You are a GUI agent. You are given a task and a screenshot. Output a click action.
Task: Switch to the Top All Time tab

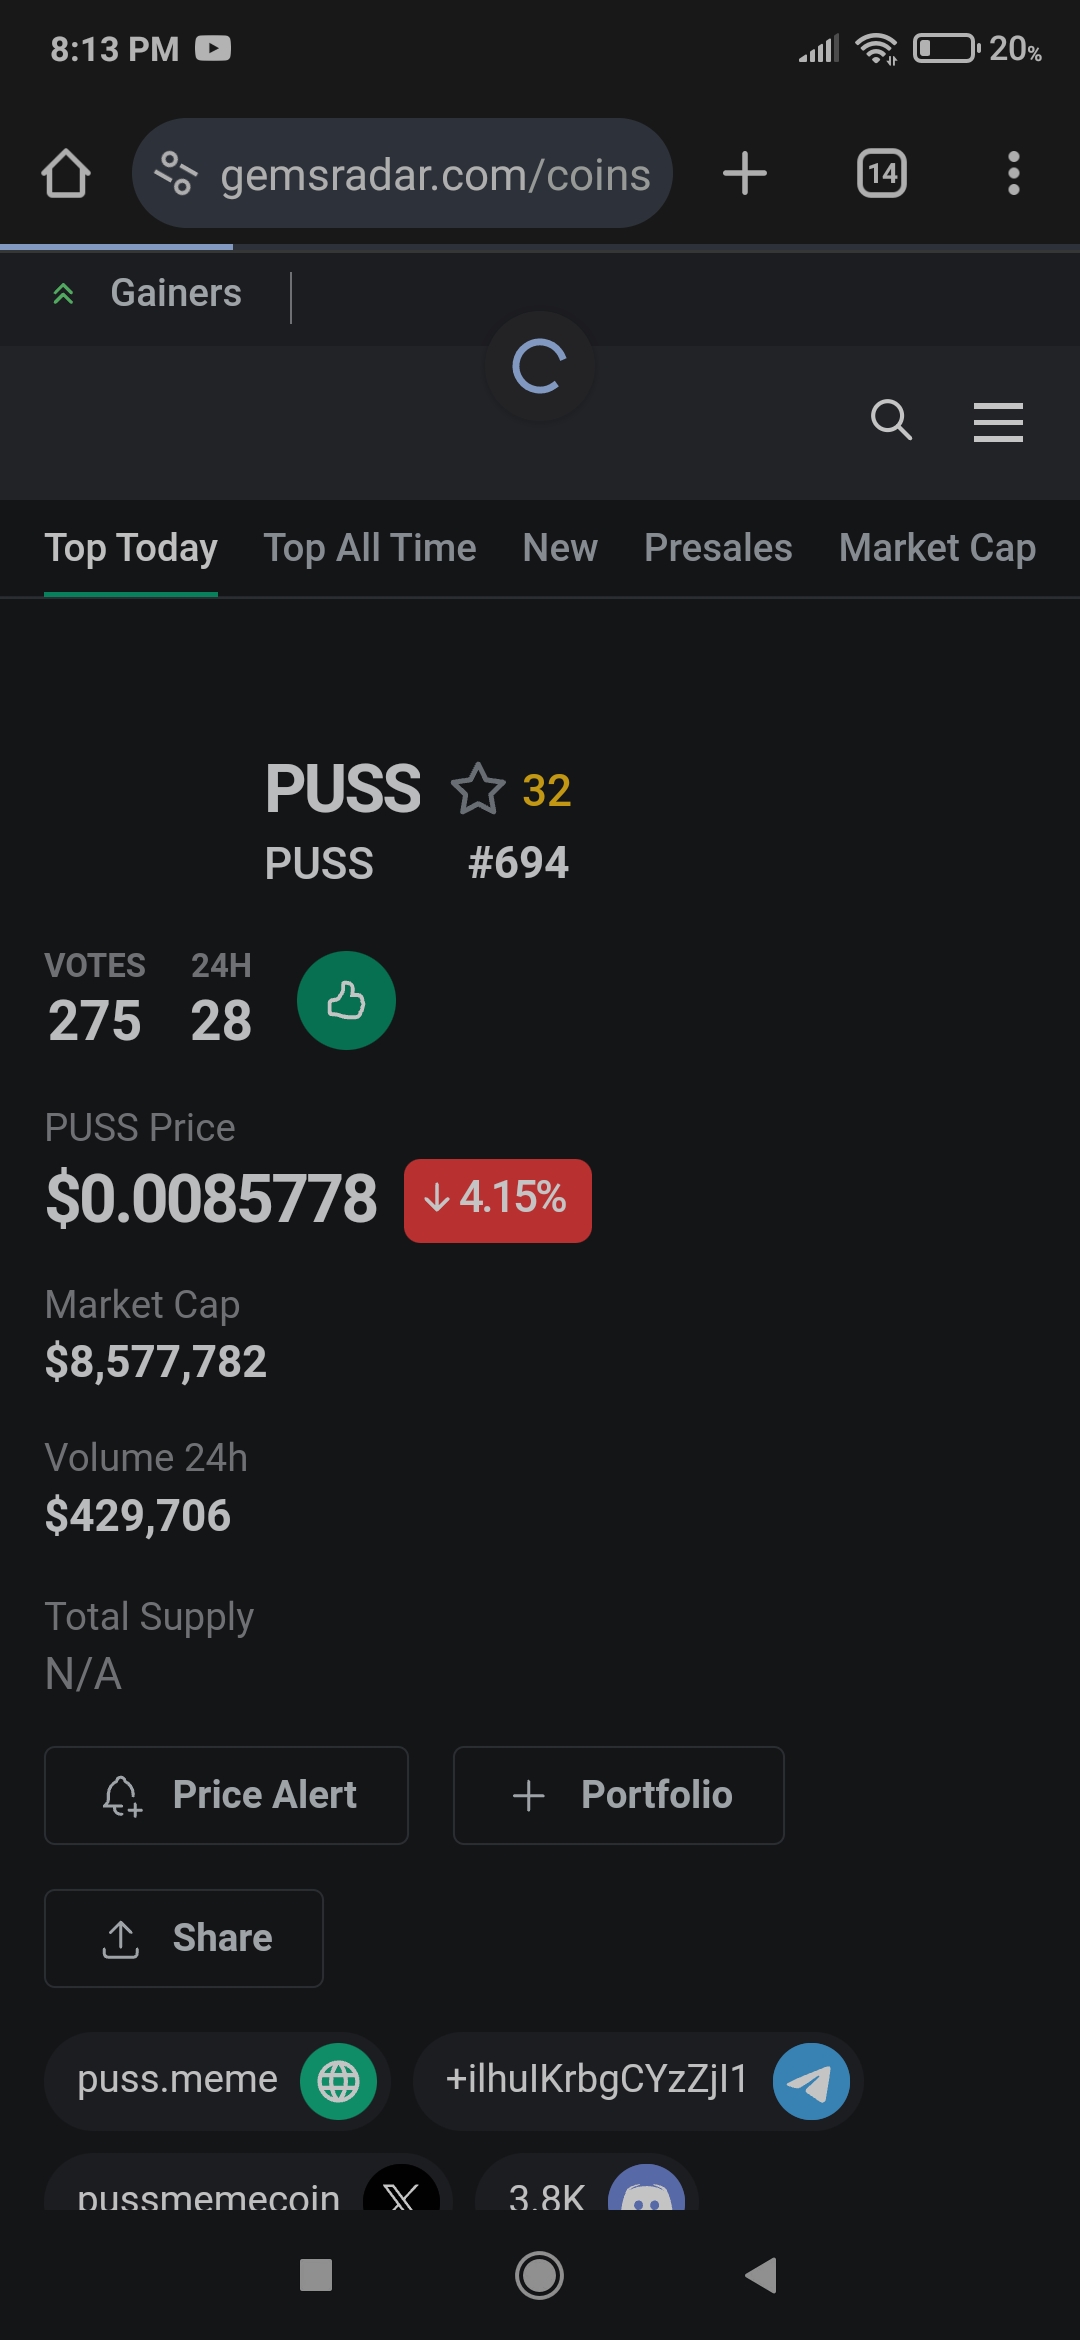click(369, 548)
